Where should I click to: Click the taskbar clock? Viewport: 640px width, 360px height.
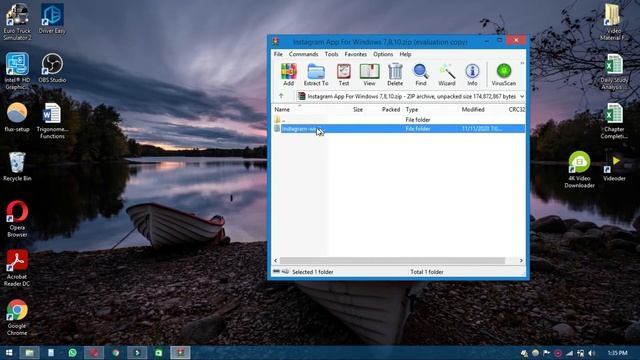(x=618, y=353)
